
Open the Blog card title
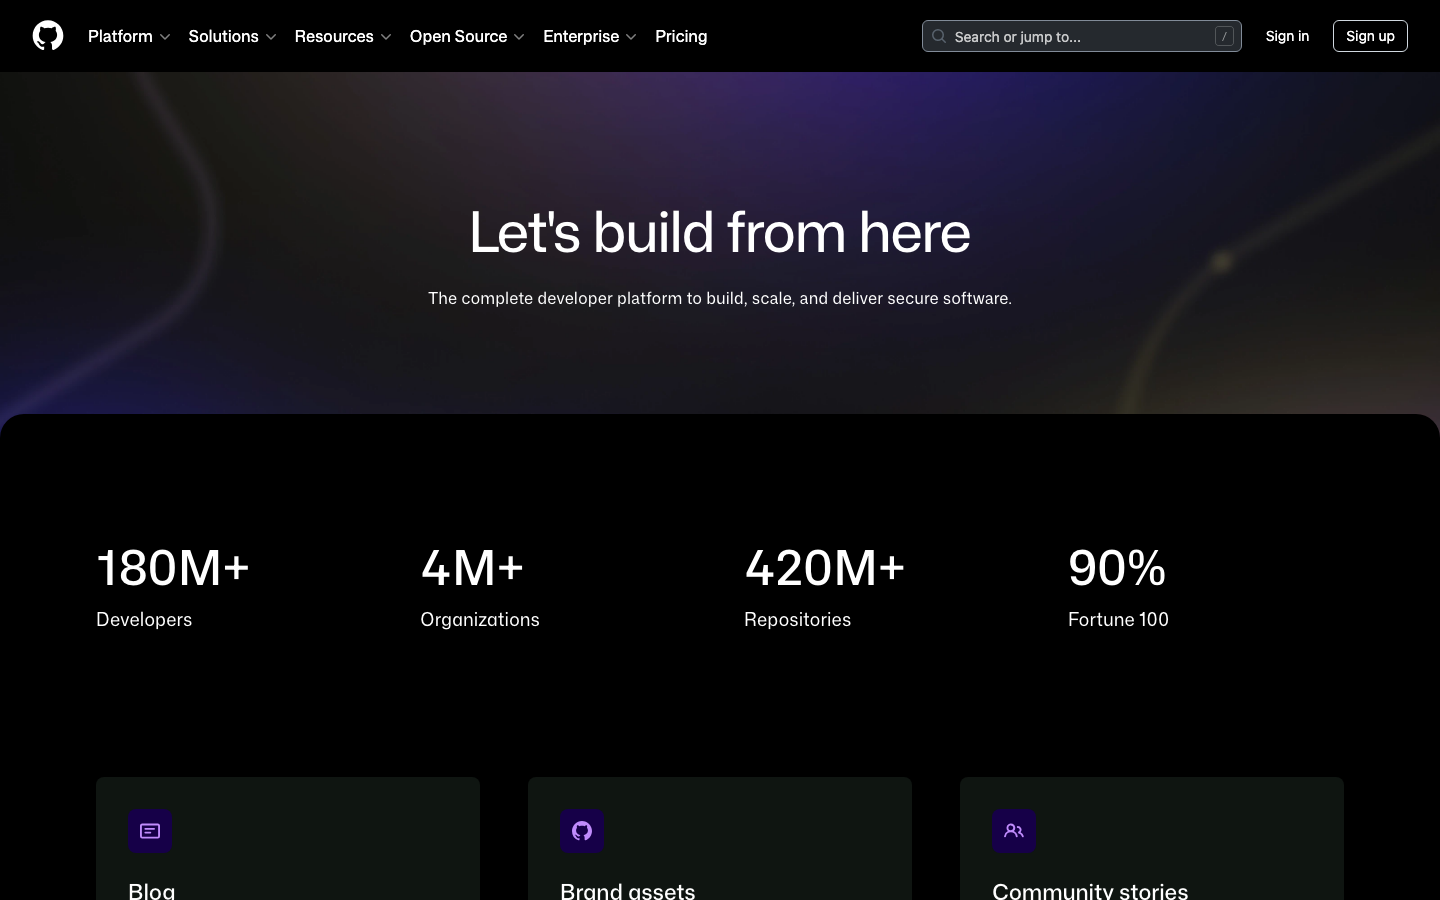(x=152, y=890)
